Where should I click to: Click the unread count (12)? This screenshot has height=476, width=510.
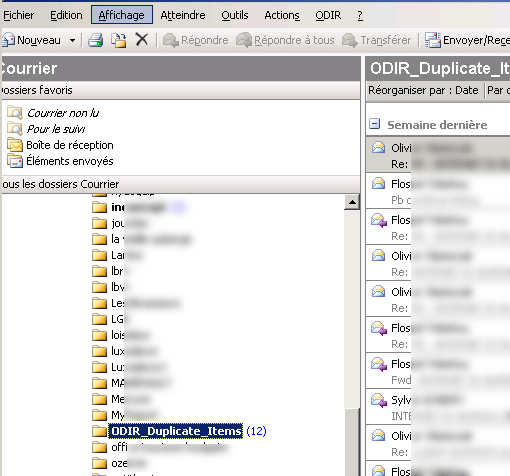[x=256, y=431]
